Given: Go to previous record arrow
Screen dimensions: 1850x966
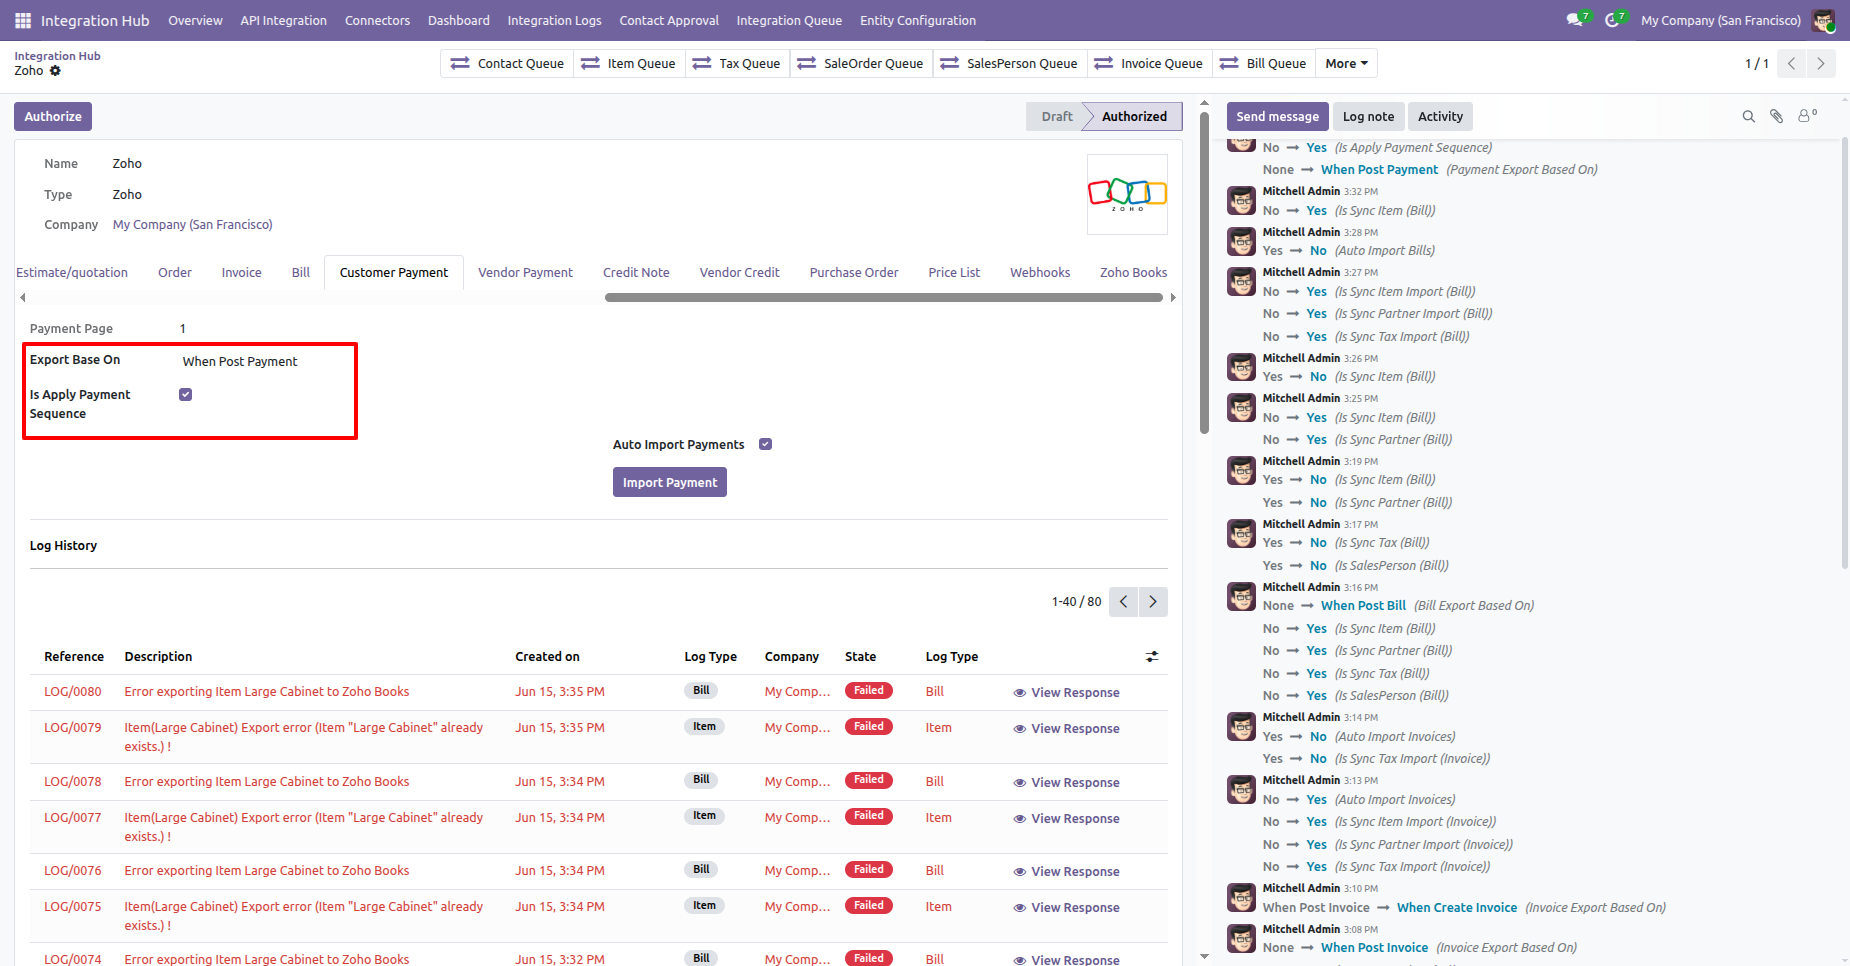Looking at the screenshot, I should coord(1791,63).
